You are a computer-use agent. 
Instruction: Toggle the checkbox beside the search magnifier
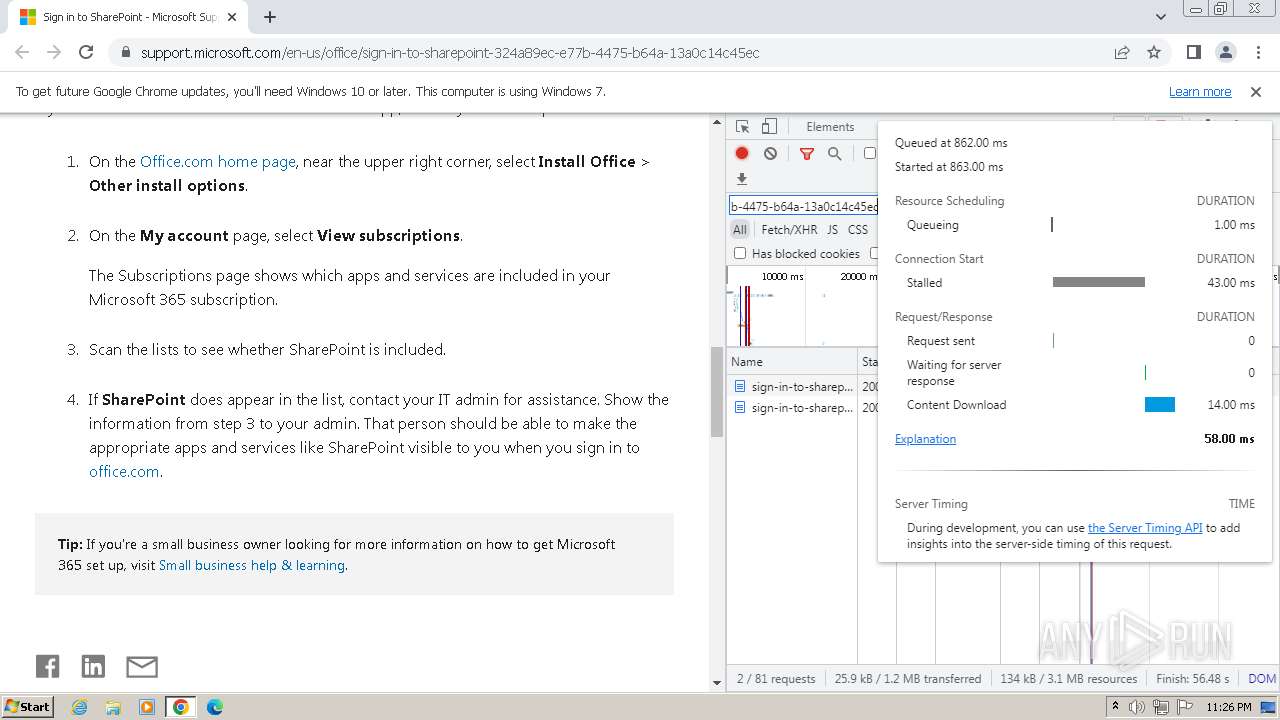[869, 153]
